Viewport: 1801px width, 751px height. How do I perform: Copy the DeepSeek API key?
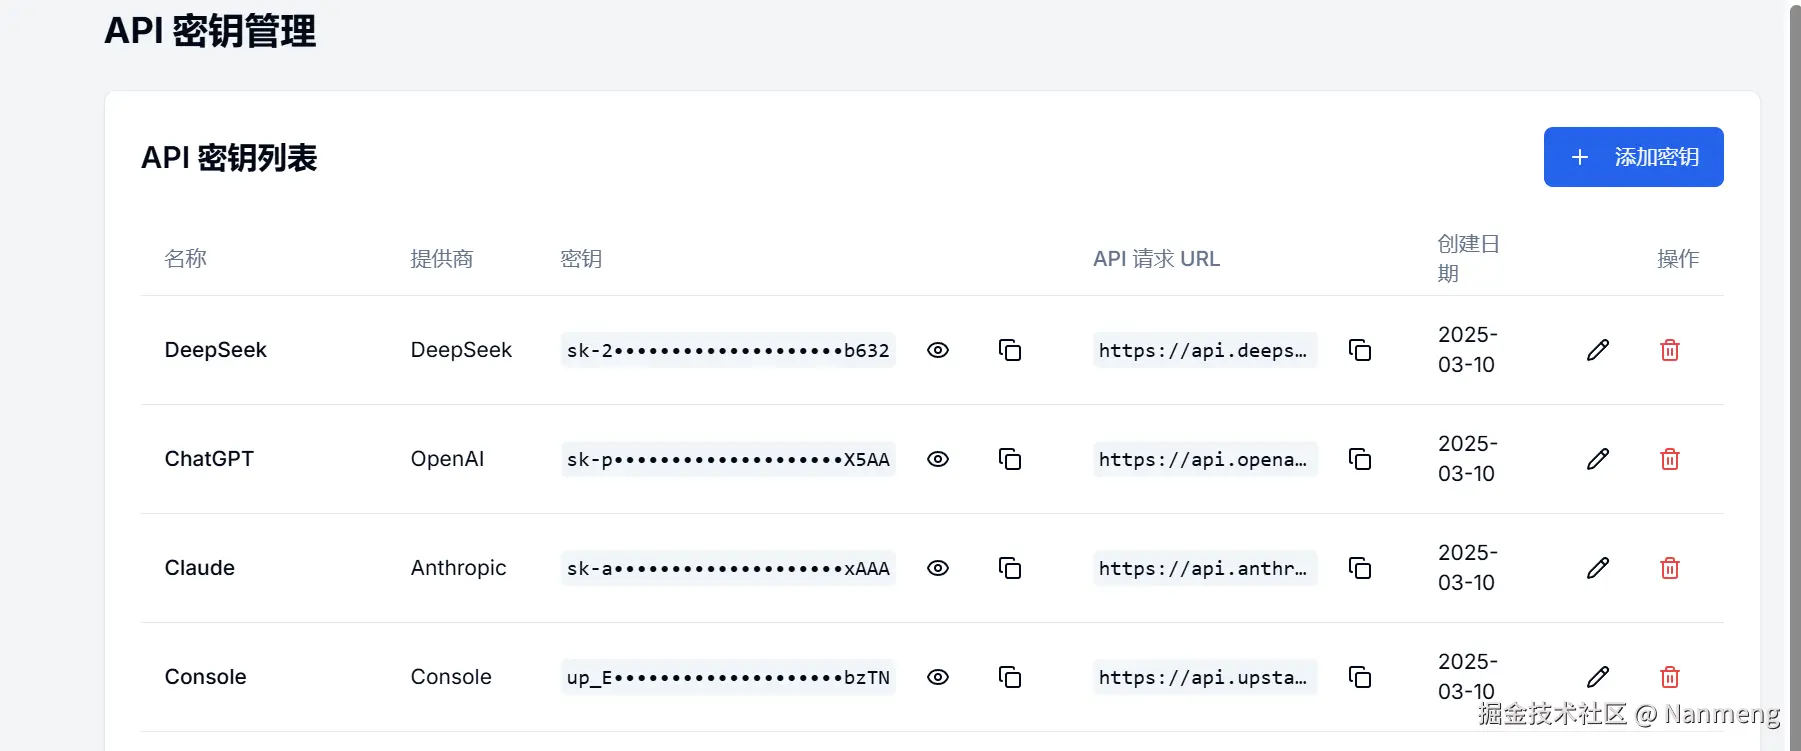1010,350
